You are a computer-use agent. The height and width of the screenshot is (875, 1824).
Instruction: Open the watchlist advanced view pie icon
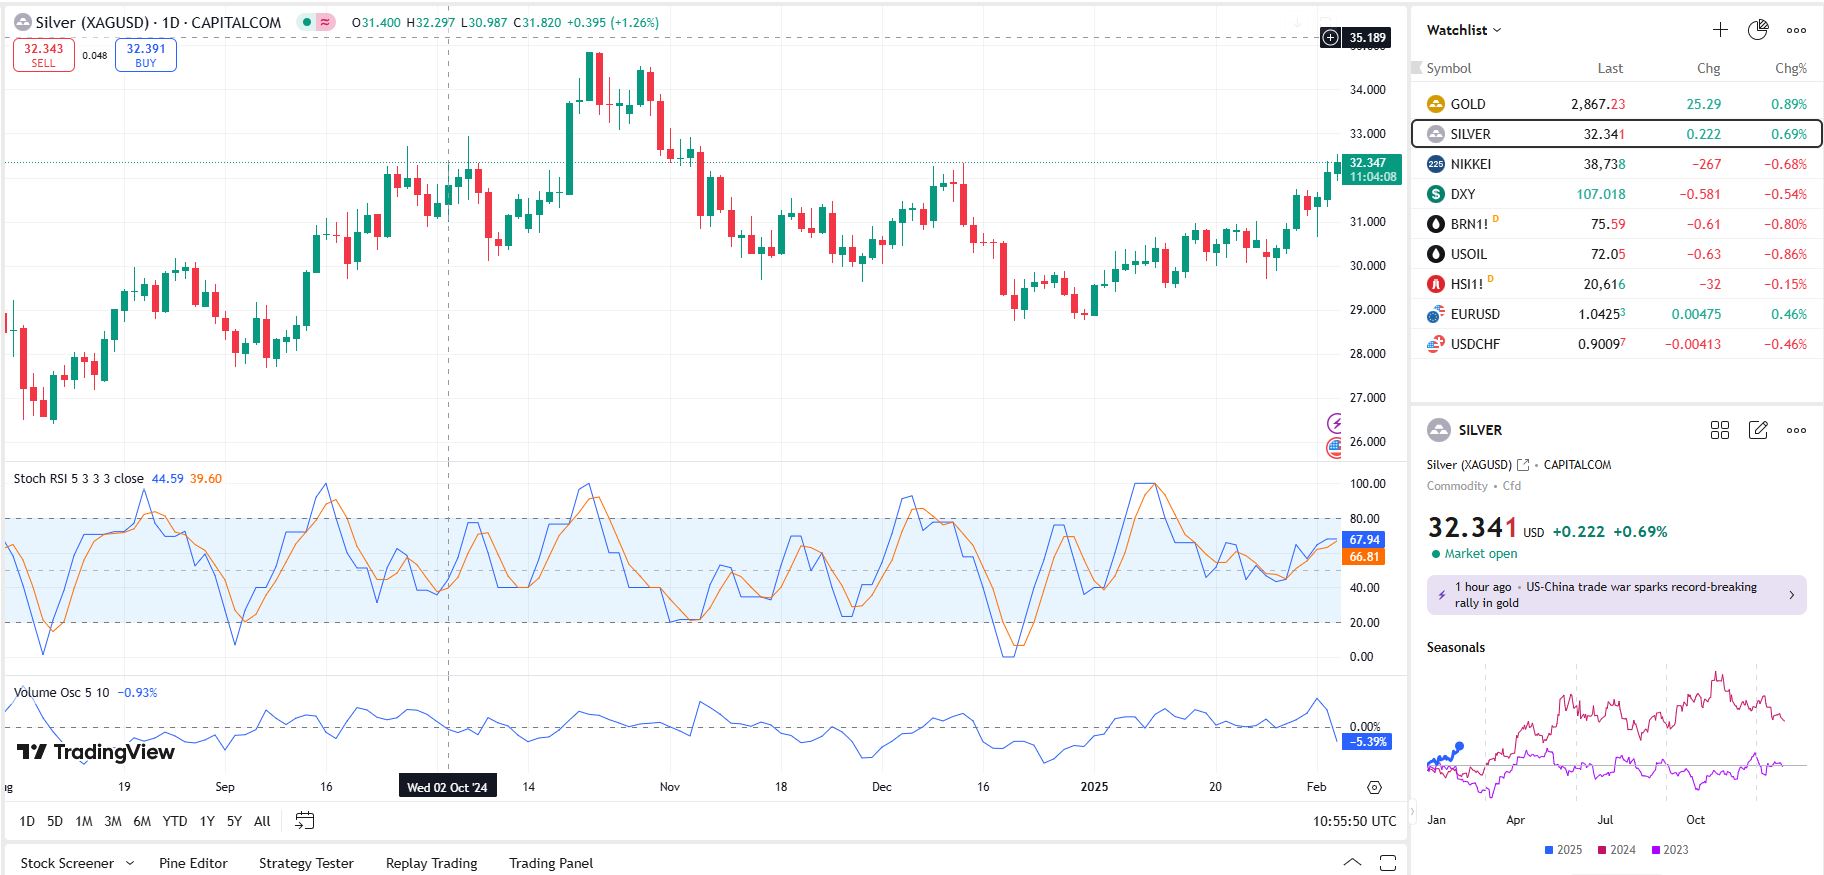[x=1758, y=30]
